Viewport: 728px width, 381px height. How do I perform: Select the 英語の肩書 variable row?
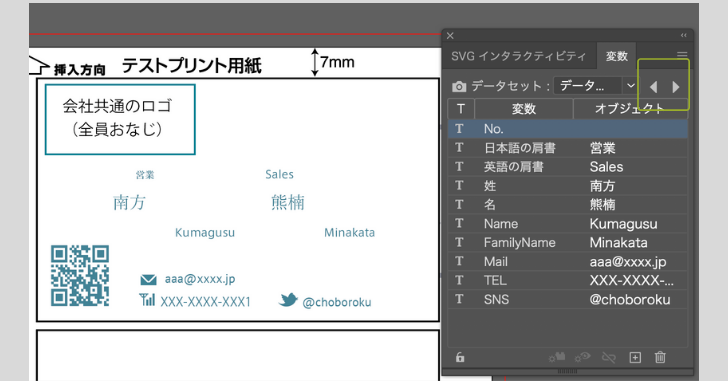[x=568, y=167]
